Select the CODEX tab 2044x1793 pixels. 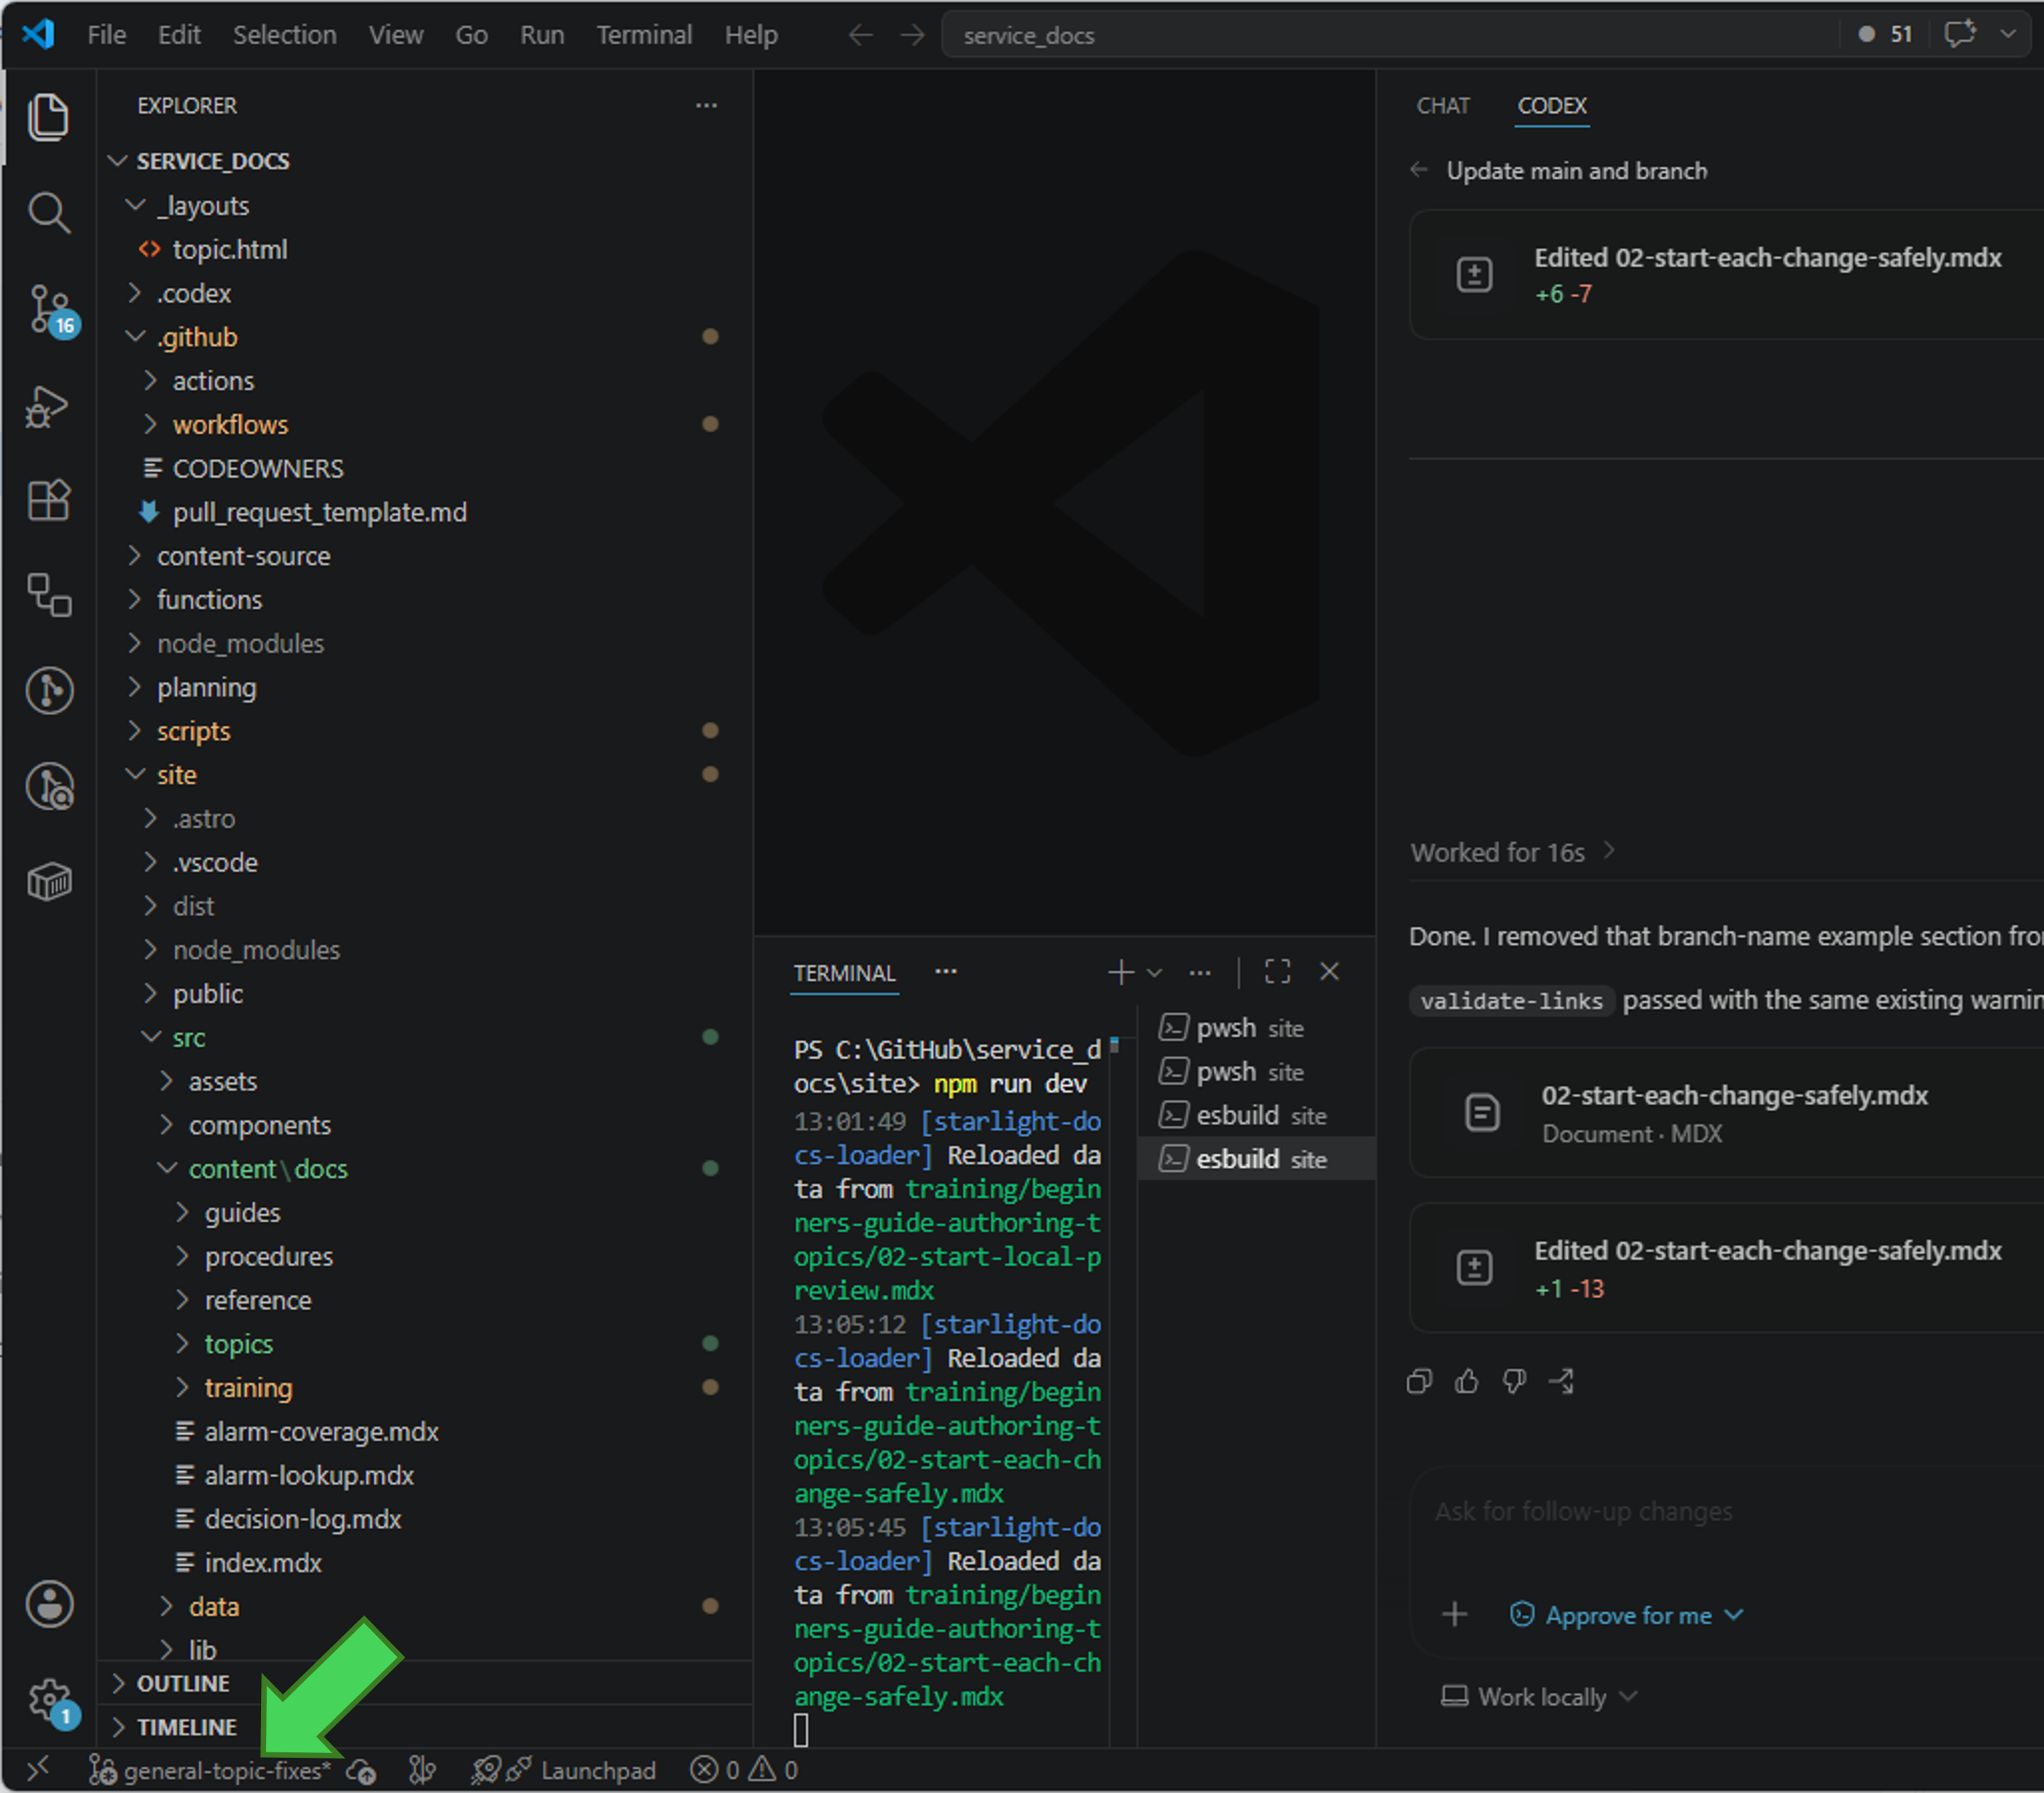[x=1552, y=105]
